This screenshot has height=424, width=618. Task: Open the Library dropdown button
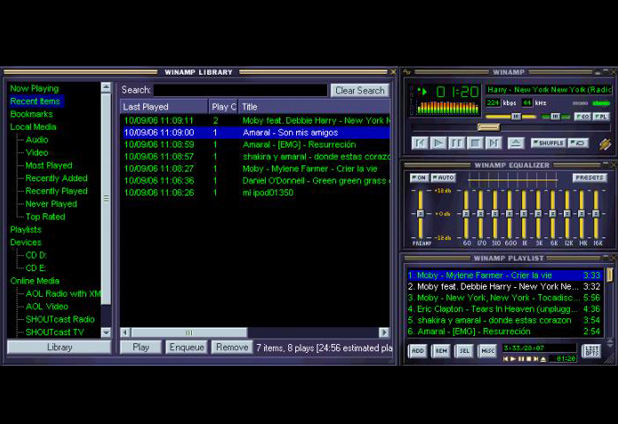point(59,347)
